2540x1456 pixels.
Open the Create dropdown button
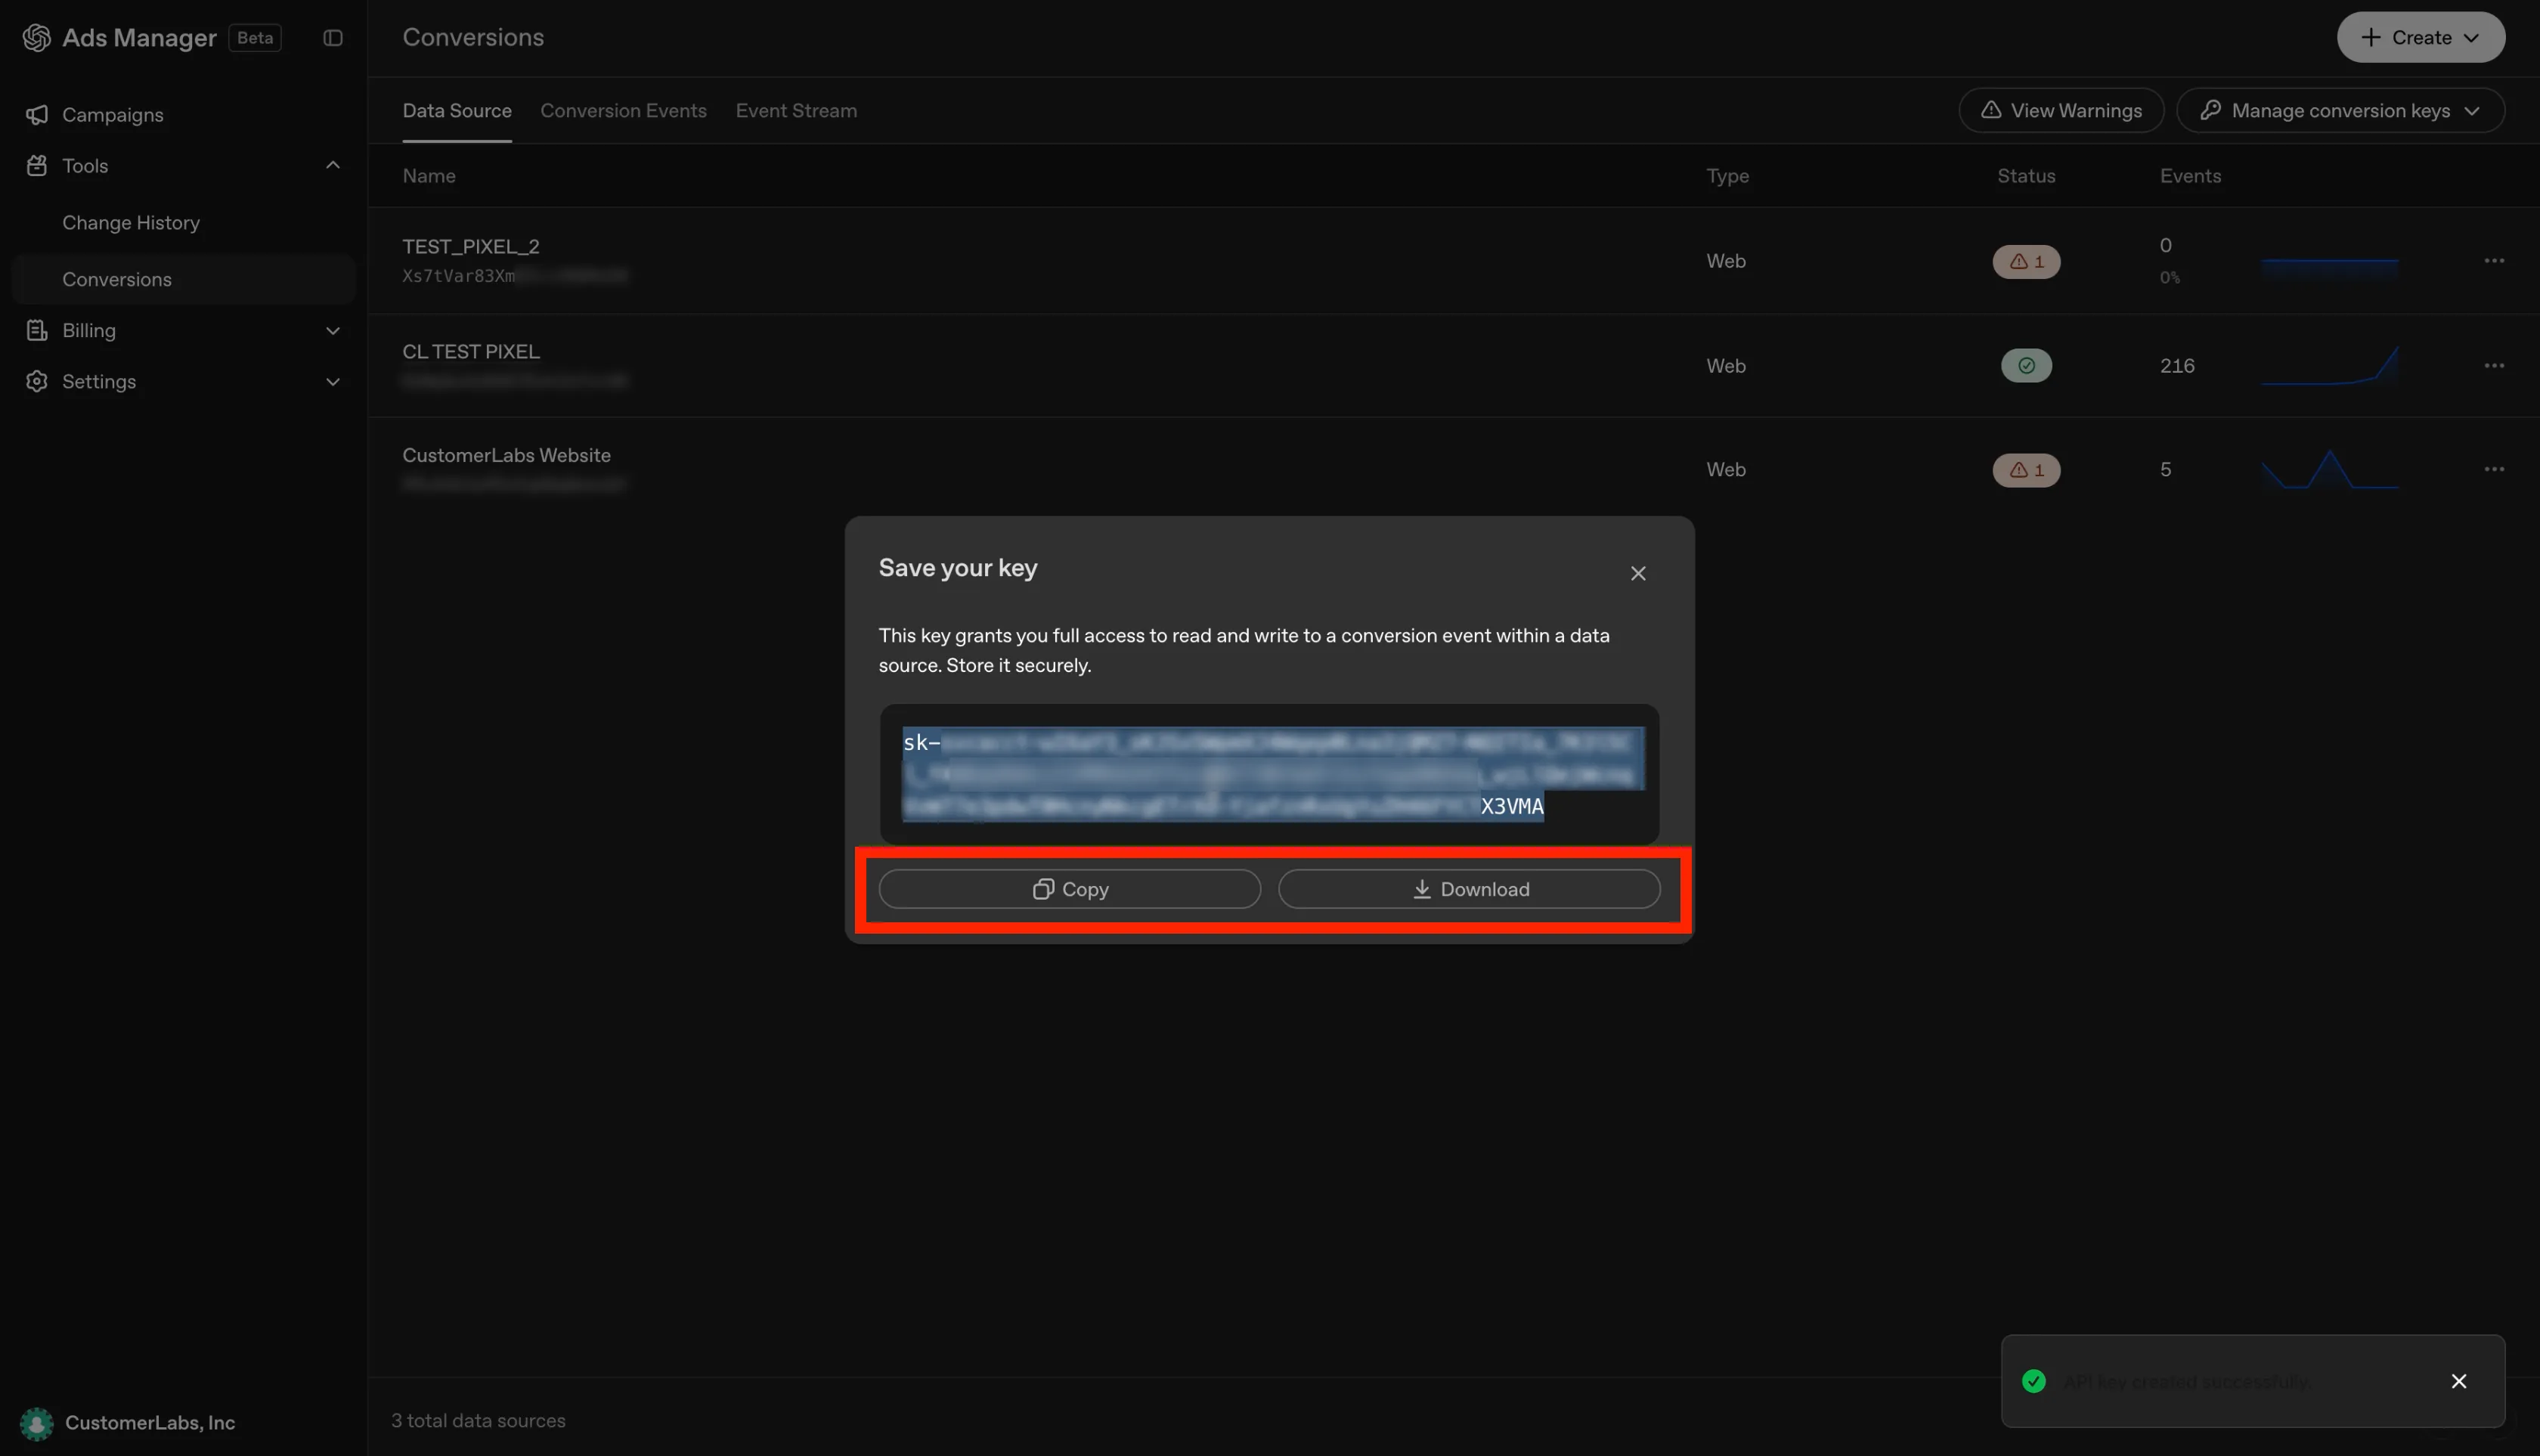(x=2420, y=37)
